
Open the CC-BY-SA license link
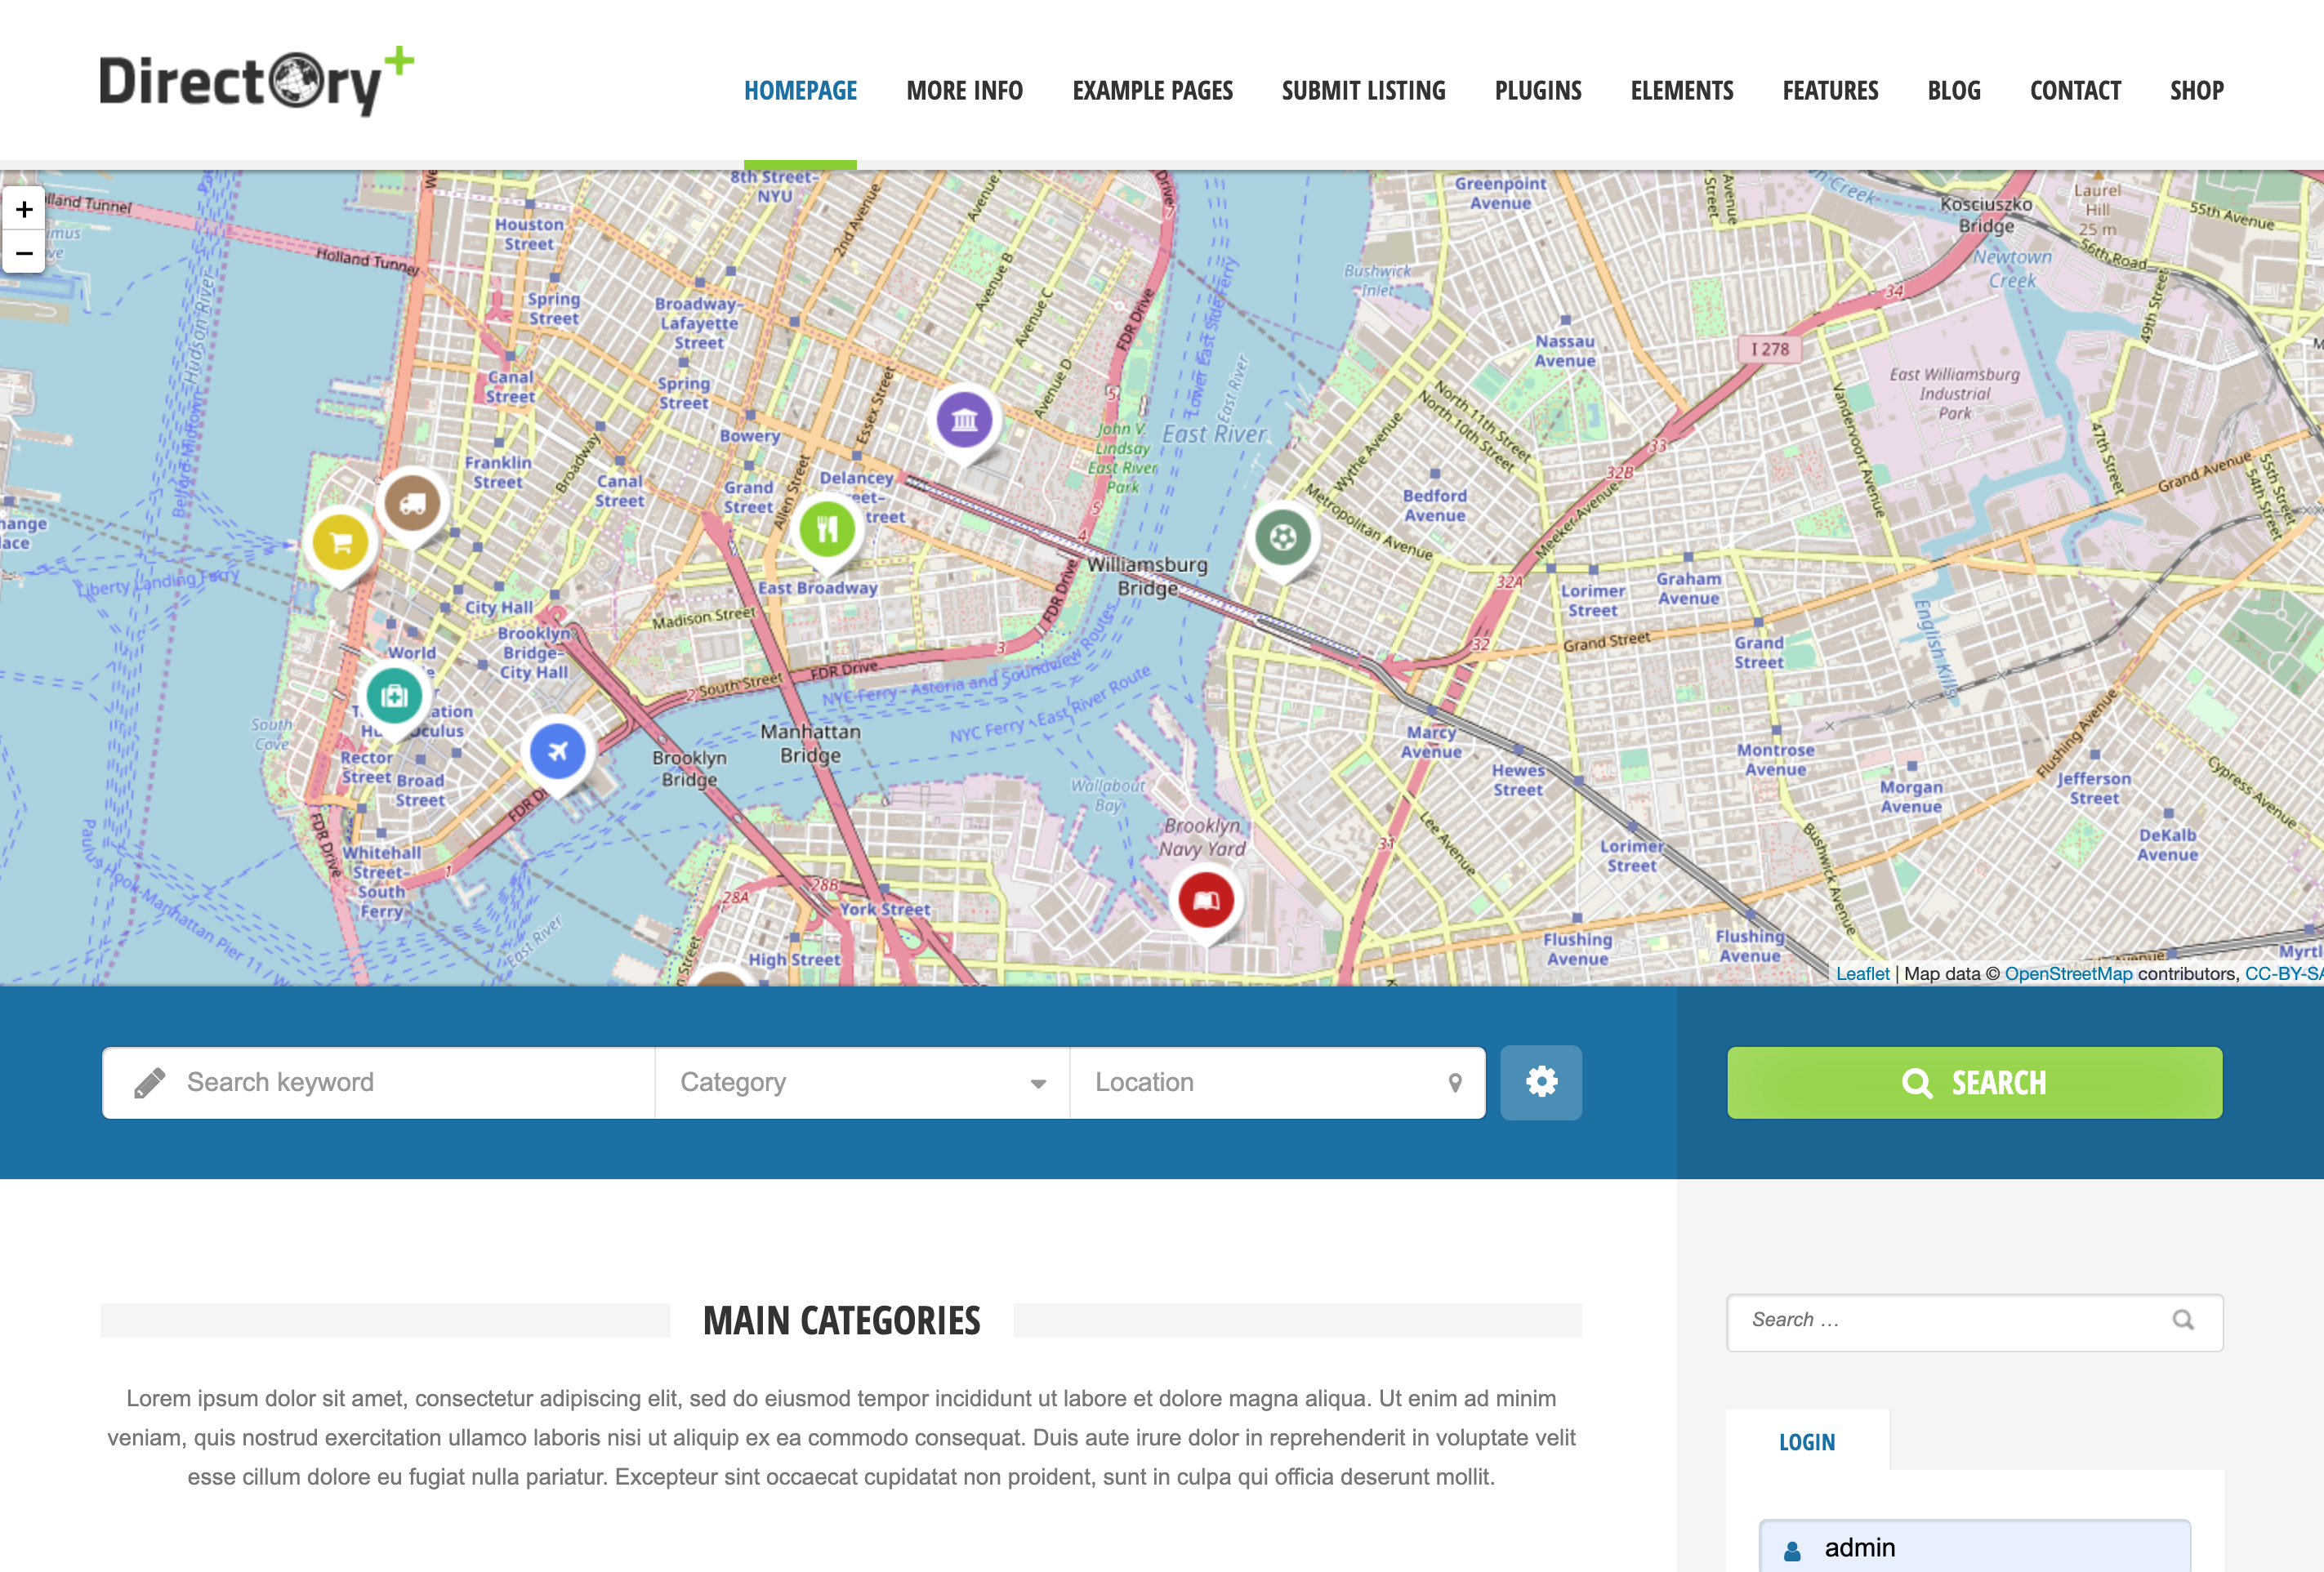coord(2284,974)
